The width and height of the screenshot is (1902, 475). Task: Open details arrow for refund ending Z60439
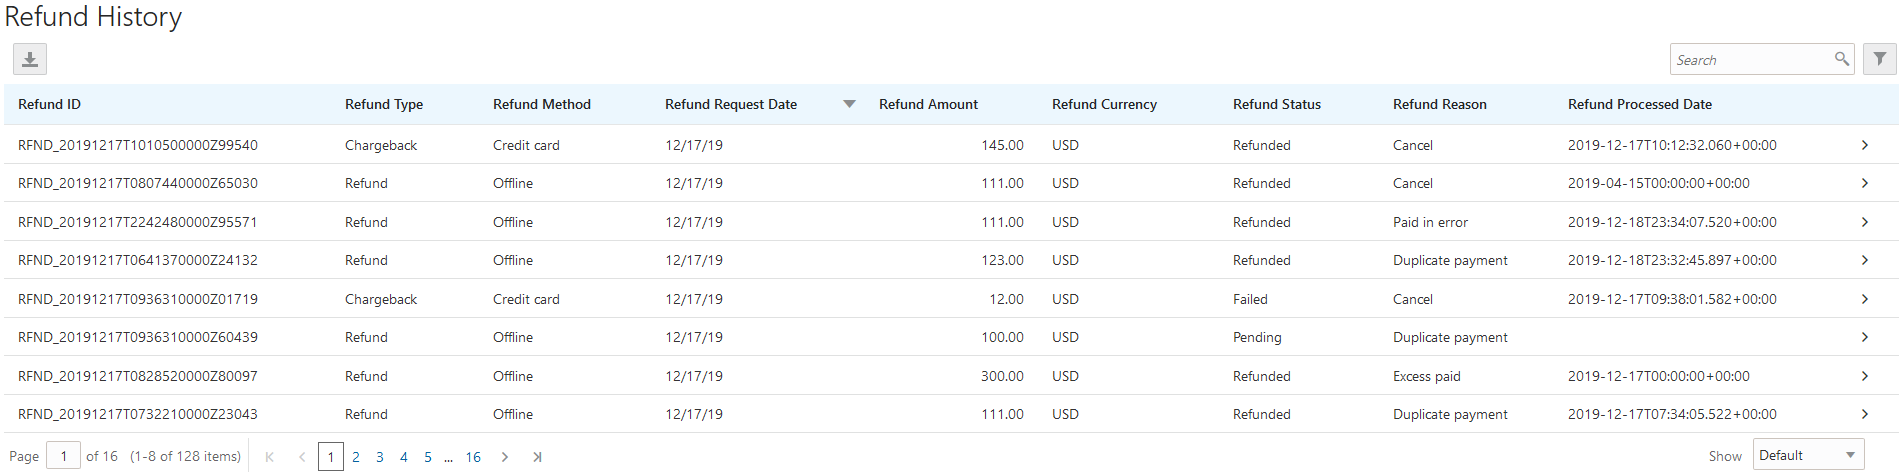[x=1865, y=337]
